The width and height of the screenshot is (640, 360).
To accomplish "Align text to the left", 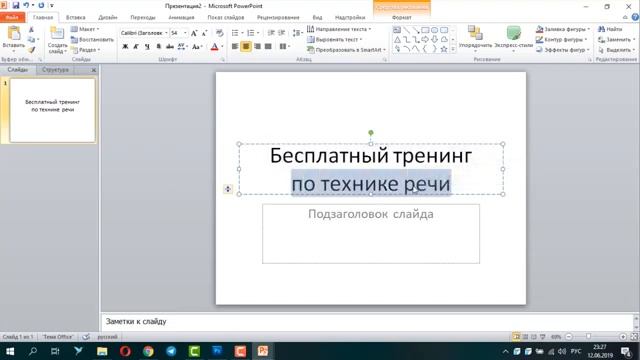I will [x=235, y=47].
